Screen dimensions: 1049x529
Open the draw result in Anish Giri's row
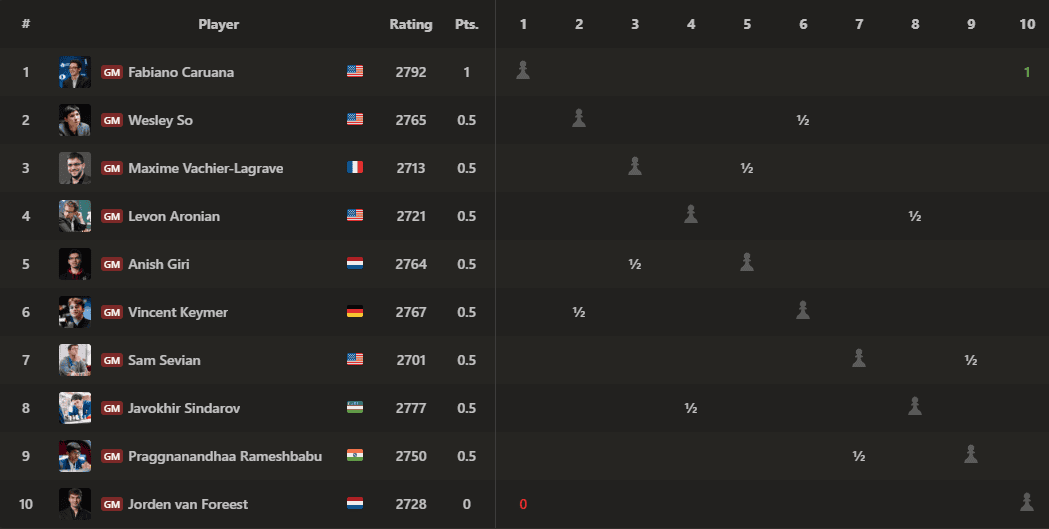635,264
